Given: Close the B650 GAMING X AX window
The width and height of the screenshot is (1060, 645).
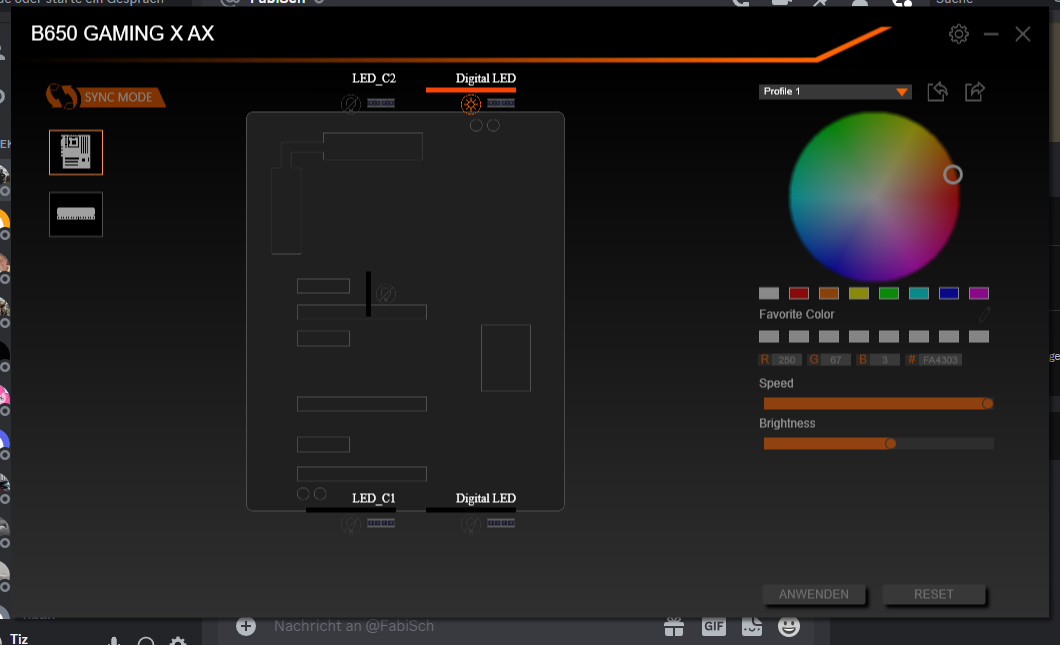Looking at the screenshot, I should pyautogui.click(x=1023, y=34).
